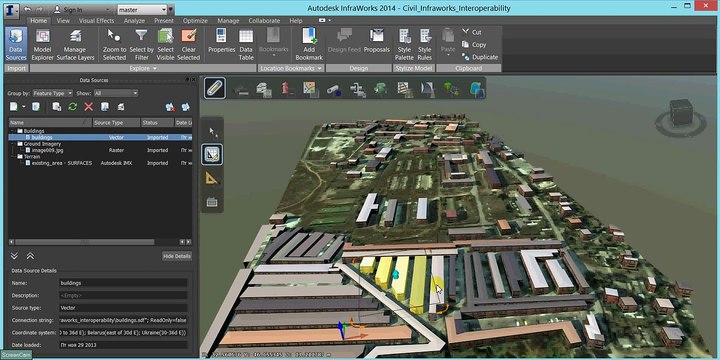720x360 pixels.
Task: Click the red X delete data source icon
Action: 89,107
